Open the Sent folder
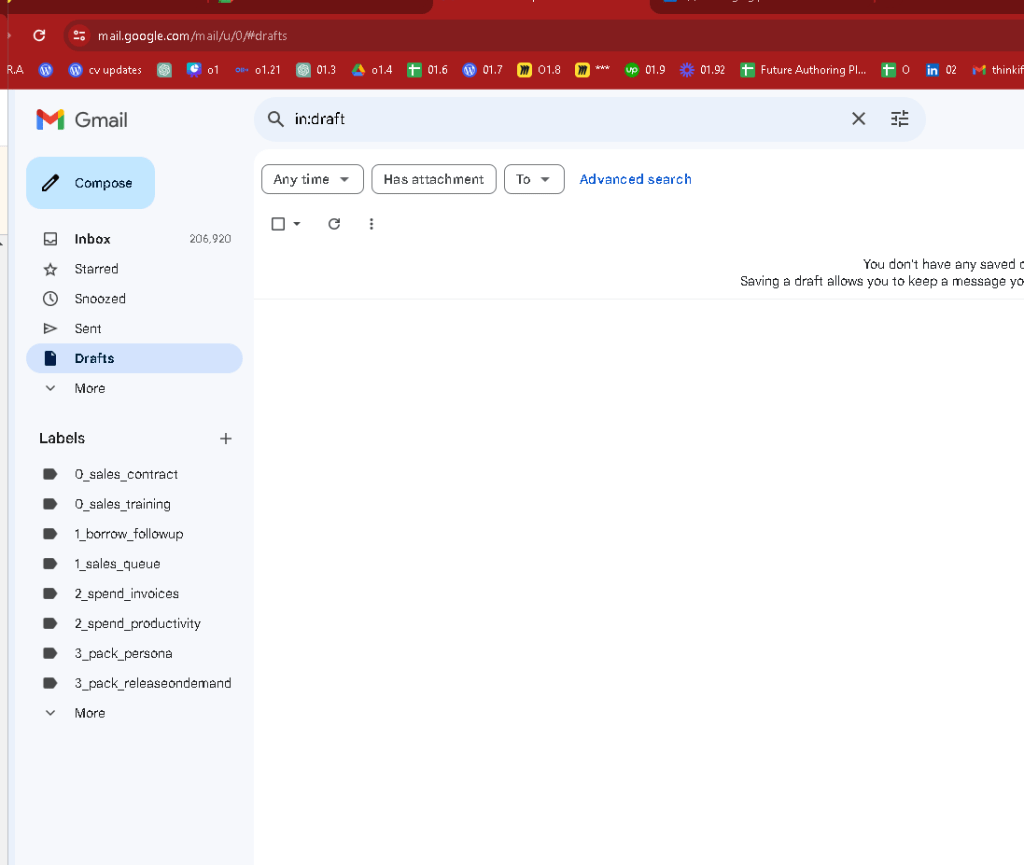The height and width of the screenshot is (865, 1024). coord(134,328)
